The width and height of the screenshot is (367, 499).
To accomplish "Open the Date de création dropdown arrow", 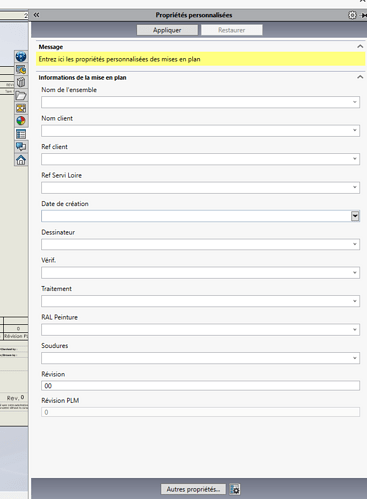I will pos(355,216).
